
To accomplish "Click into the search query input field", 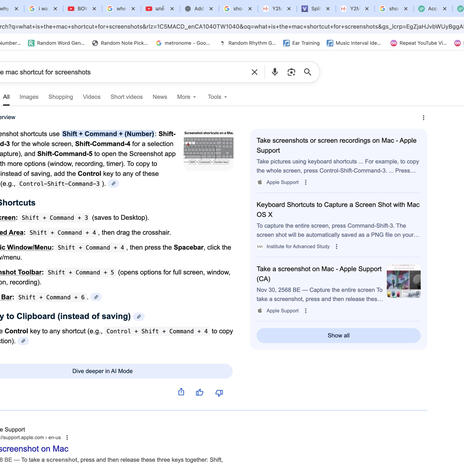I will pyautogui.click(x=123, y=72).
